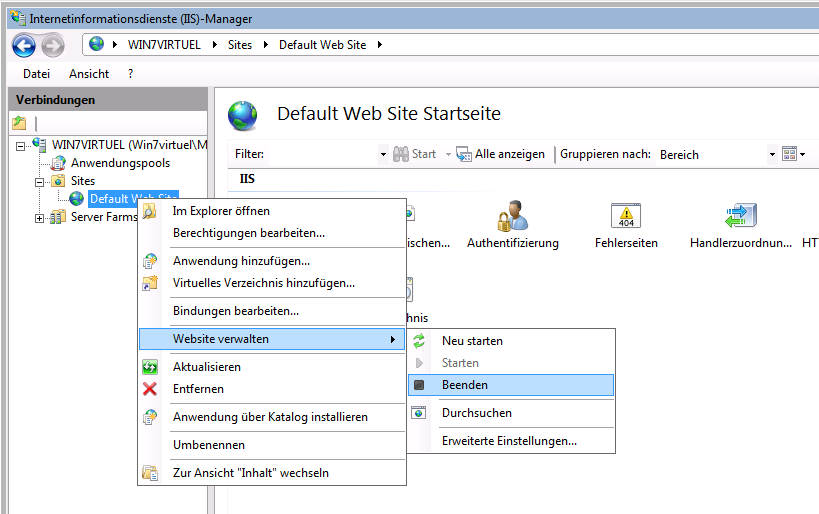
Task: Click the Forward navigation arrow button
Action: click(53, 45)
